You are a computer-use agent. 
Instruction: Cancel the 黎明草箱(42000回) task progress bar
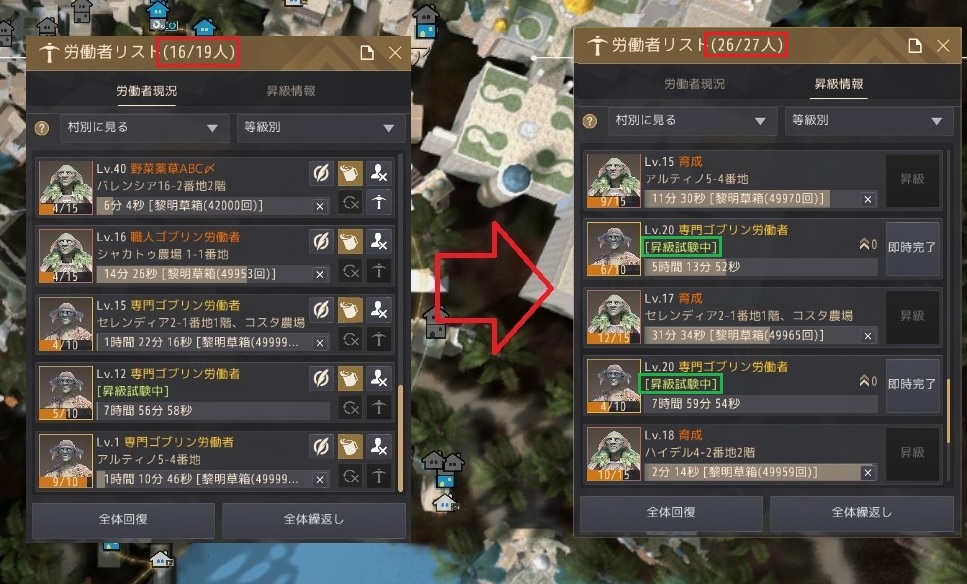click(319, 206)
